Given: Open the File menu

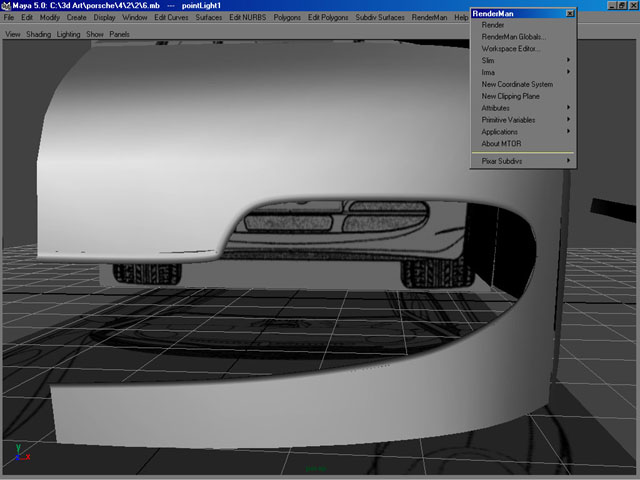Looking at the screenshot, I should [x=9, y=18].
